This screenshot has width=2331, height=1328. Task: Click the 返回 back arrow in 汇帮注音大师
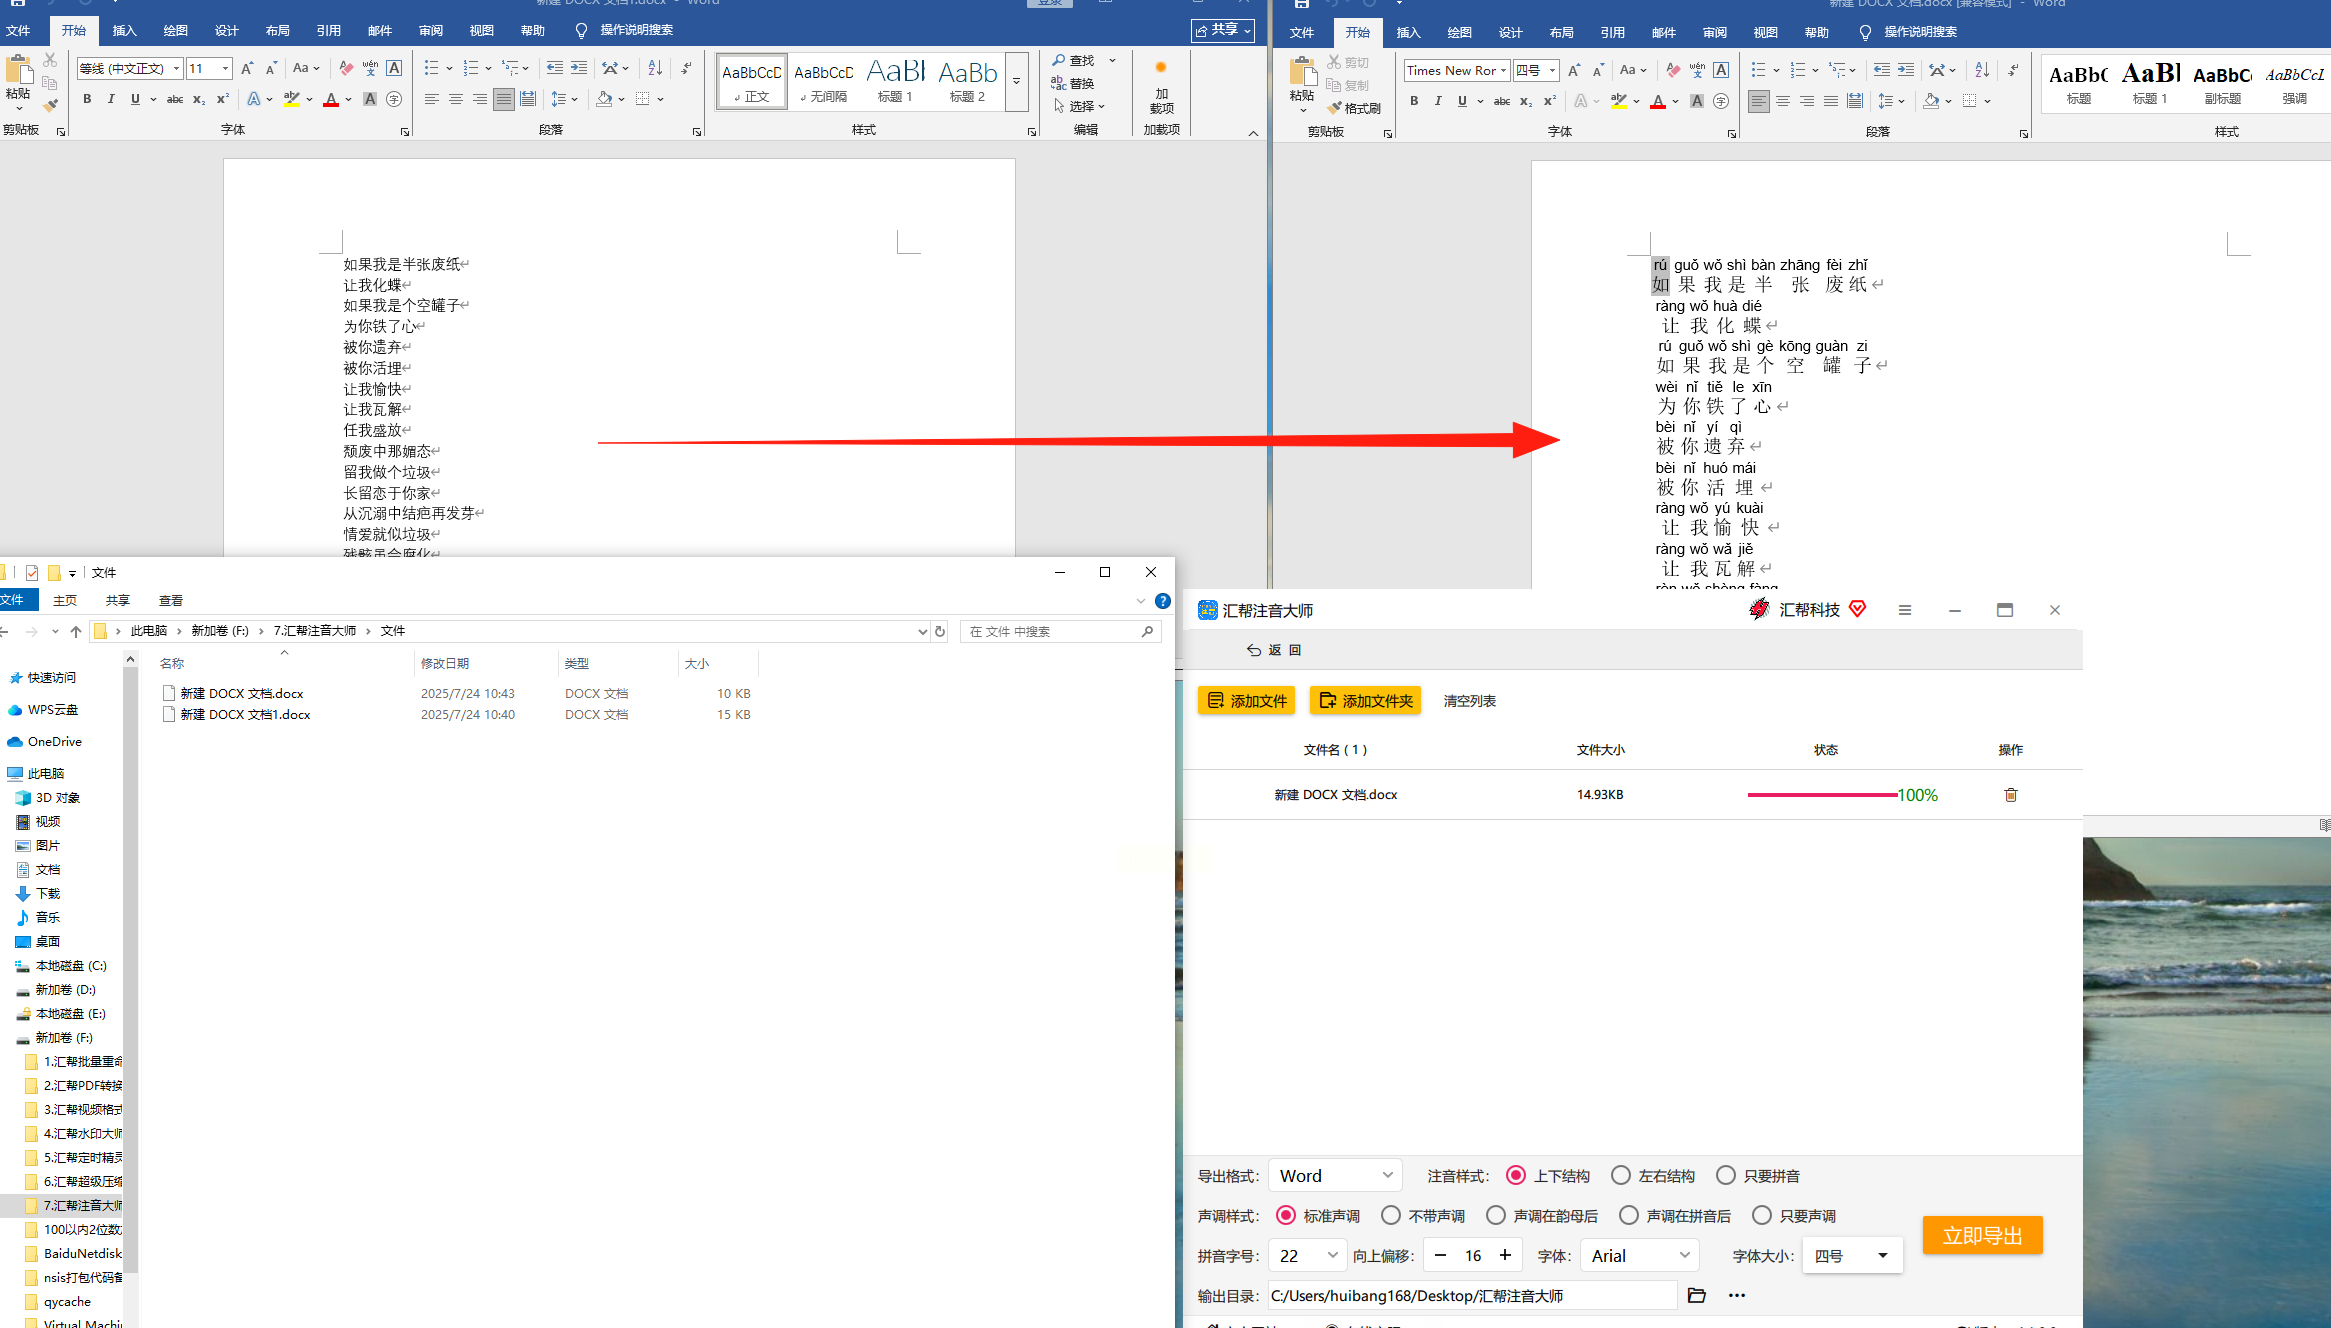(1273, 650)
